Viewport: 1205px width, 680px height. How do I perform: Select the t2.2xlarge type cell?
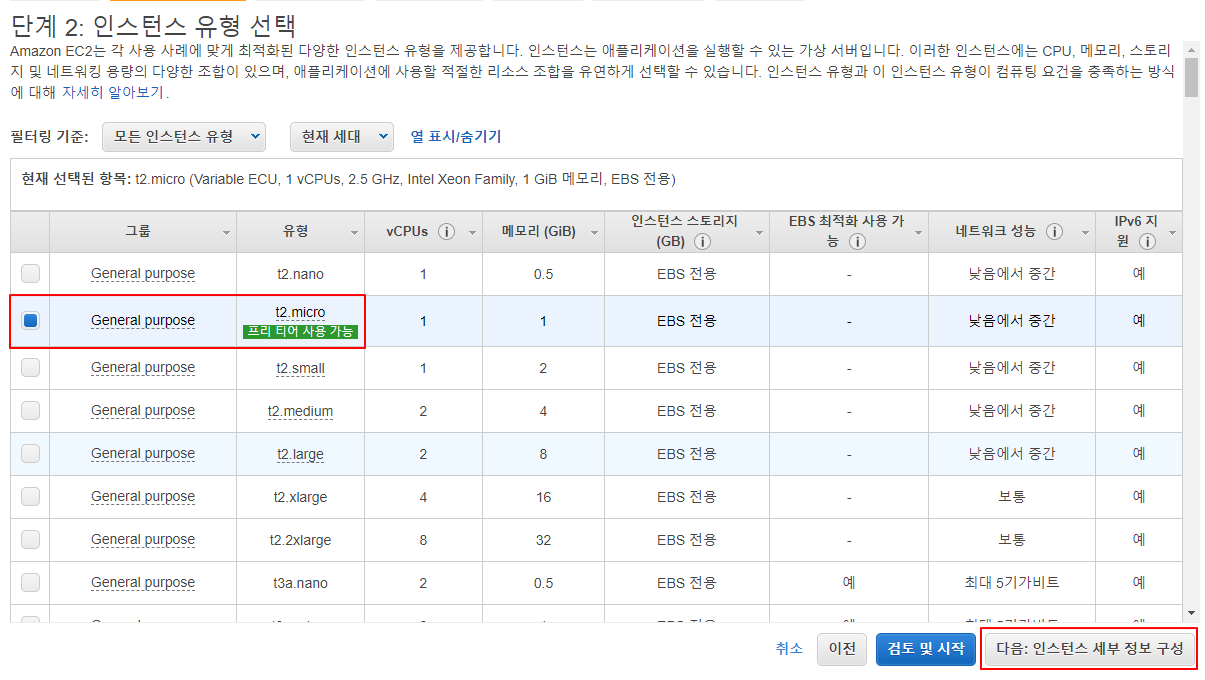(x=300, y=539)
